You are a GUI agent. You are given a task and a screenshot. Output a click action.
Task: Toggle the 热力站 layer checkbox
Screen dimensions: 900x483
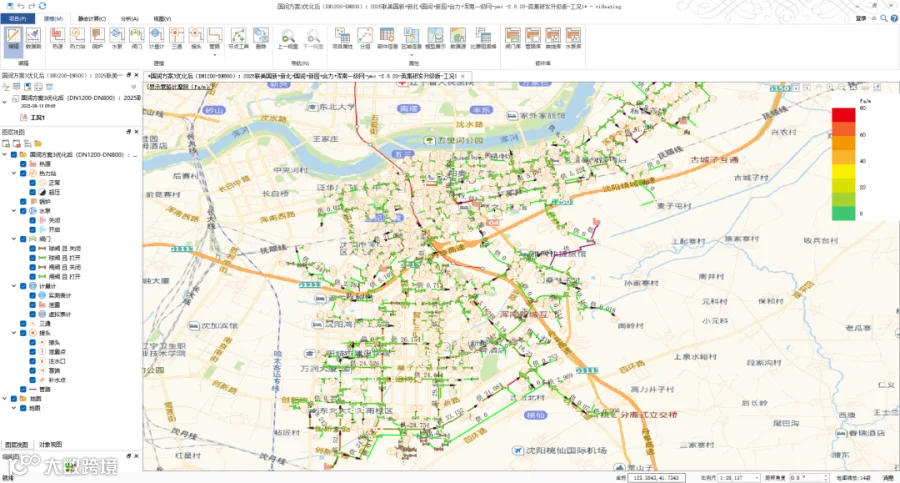pyautogui.click(x=23, y=173)
